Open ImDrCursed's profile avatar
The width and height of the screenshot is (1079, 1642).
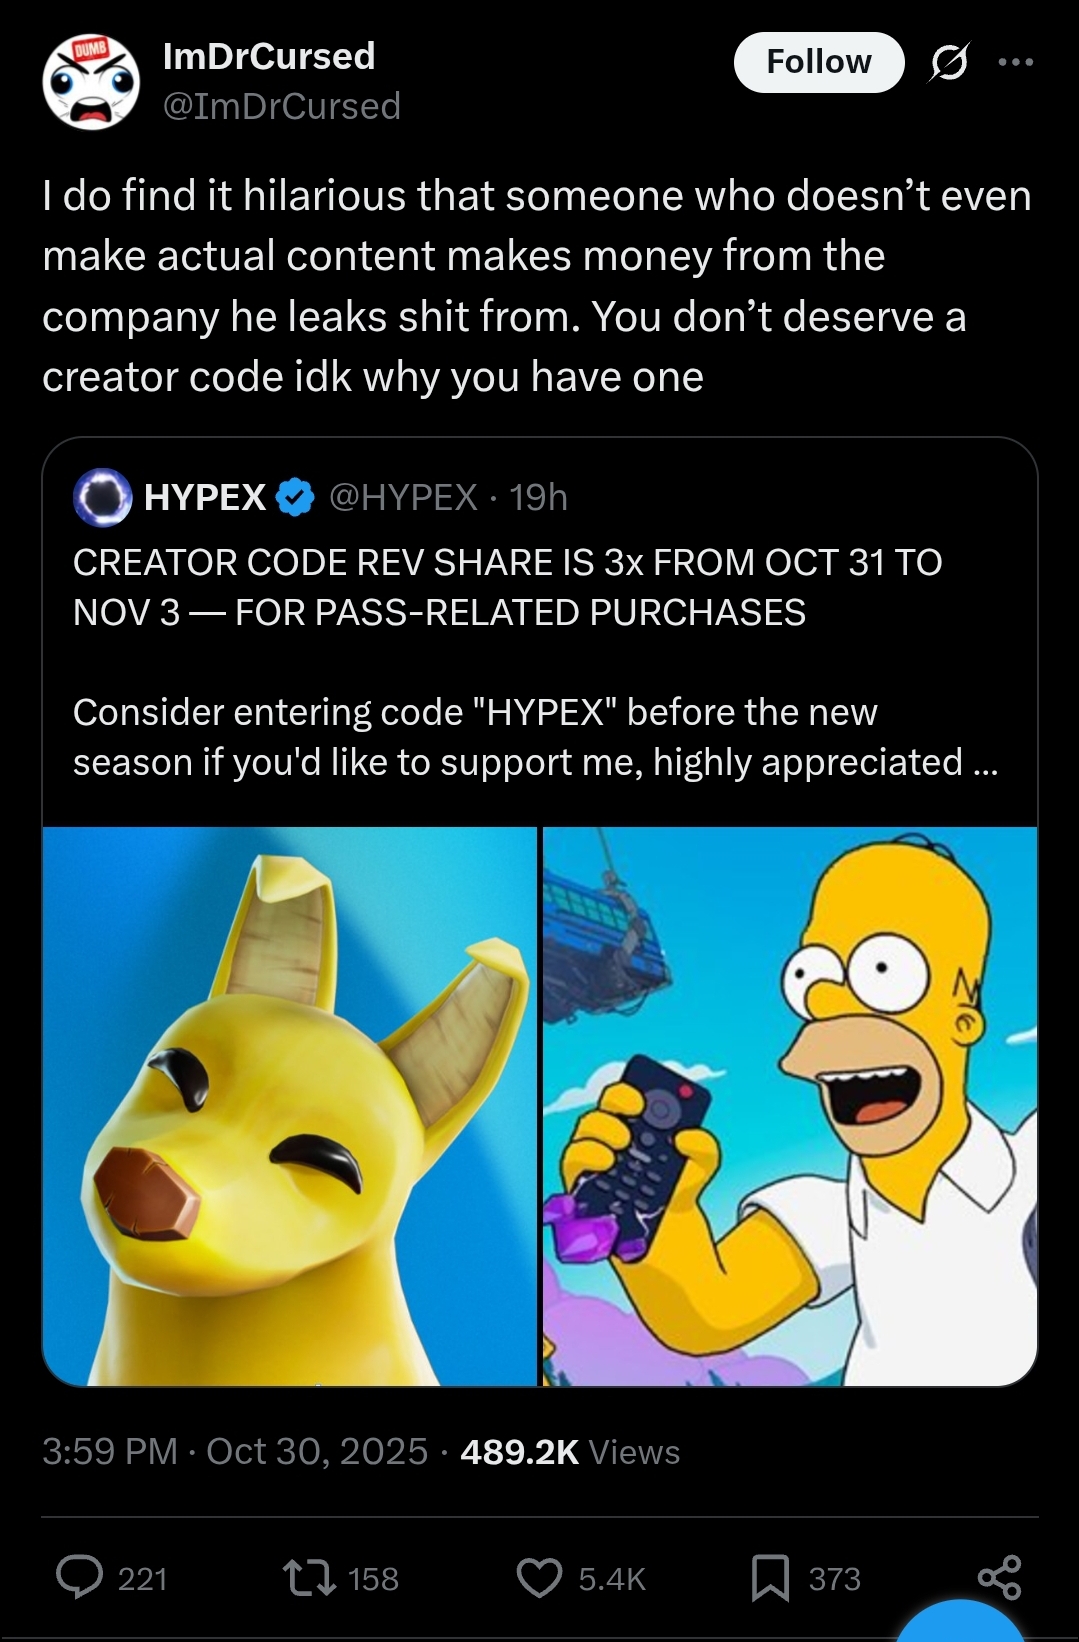coord(91,82)
